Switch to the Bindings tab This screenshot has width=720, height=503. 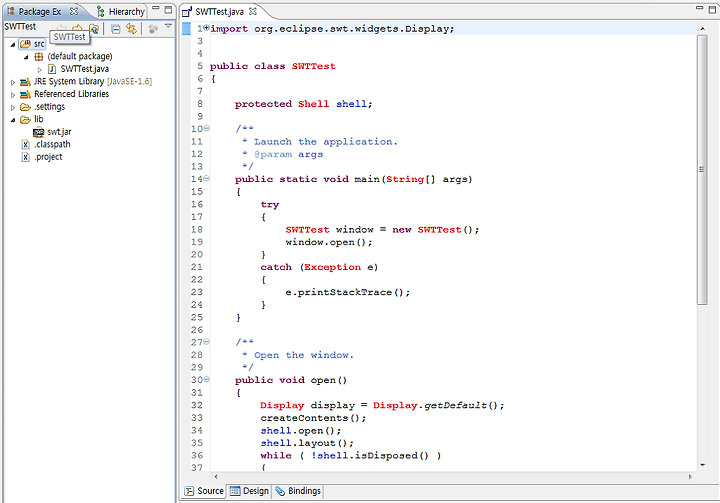click(298, 491)
